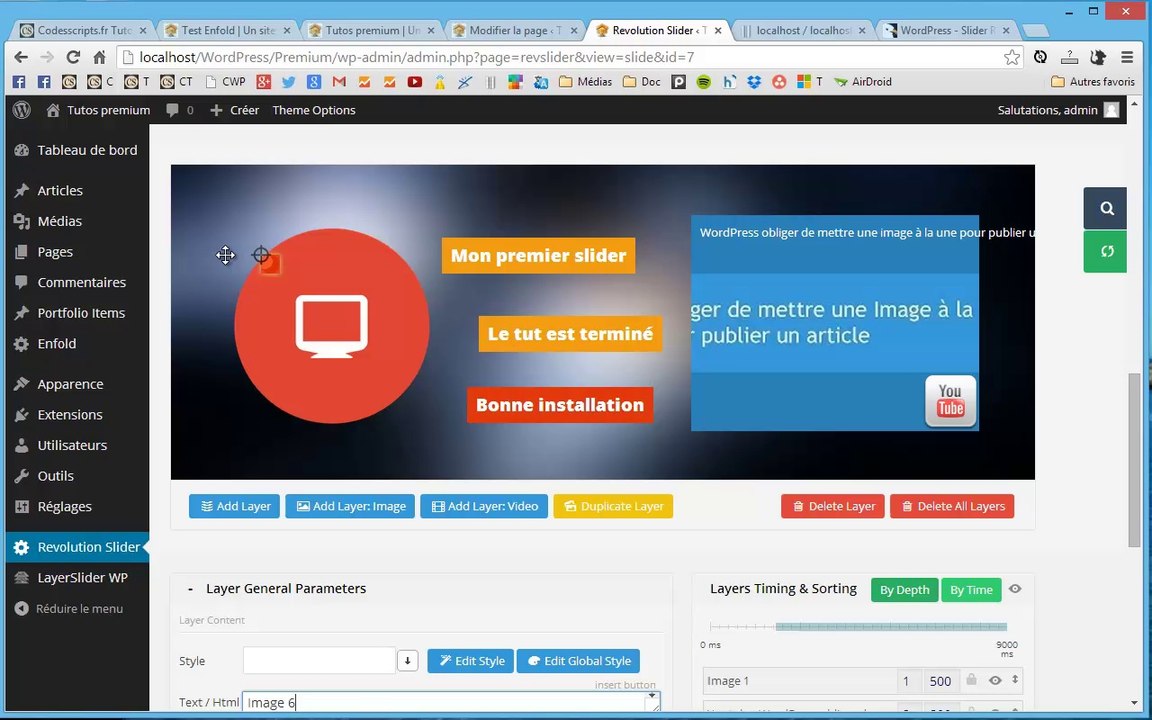Open the CWP bookmark
The height and width of the screenshot is (720, 1152).
226,82
